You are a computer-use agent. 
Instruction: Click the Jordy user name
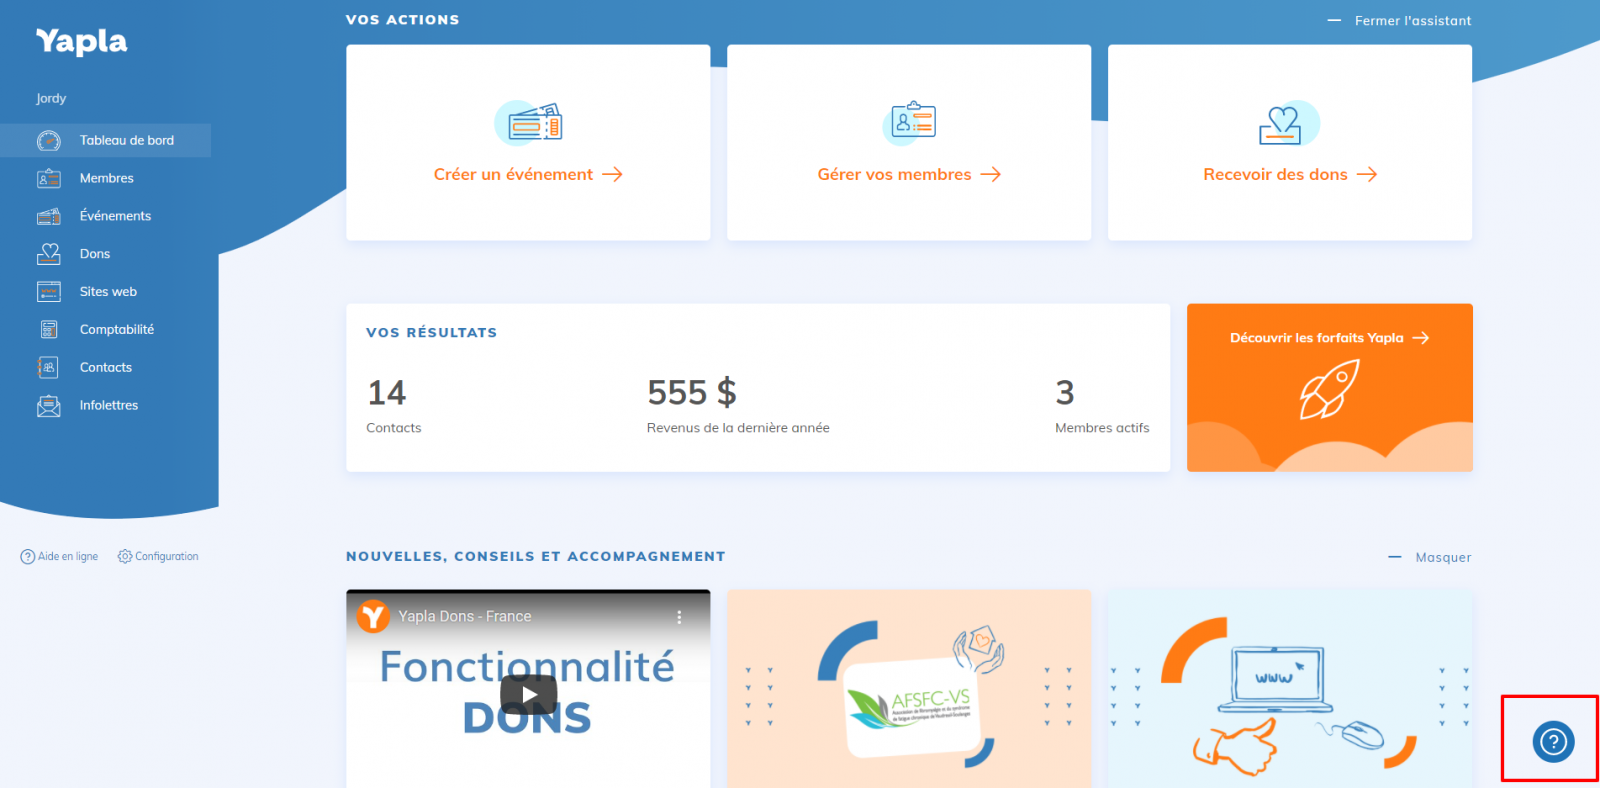pyautogui.click(x=51, y=98)
